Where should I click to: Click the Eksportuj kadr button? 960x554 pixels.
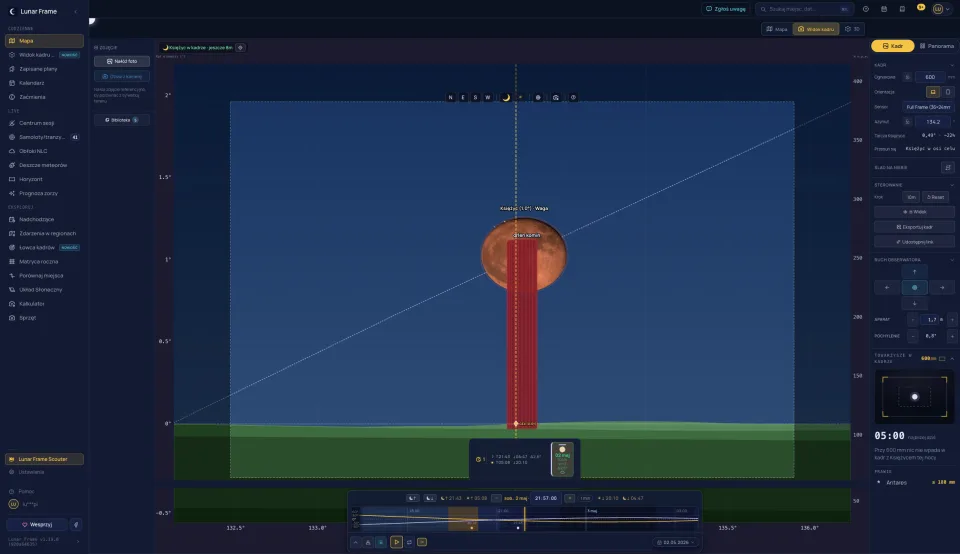point(915,227)
